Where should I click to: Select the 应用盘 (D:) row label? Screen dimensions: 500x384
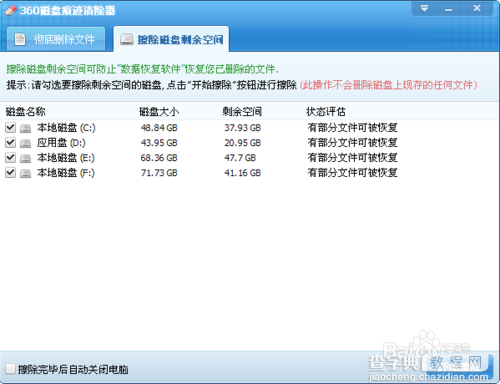61,143
